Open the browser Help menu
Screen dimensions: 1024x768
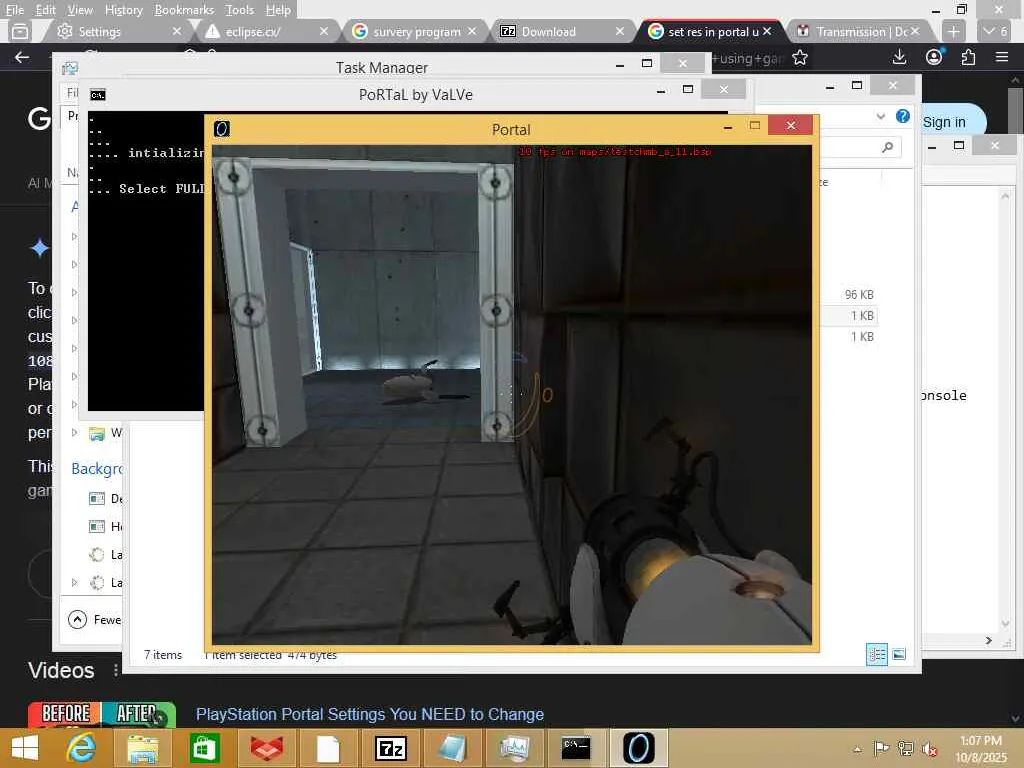pyautogui.click(x=278, y=10)
